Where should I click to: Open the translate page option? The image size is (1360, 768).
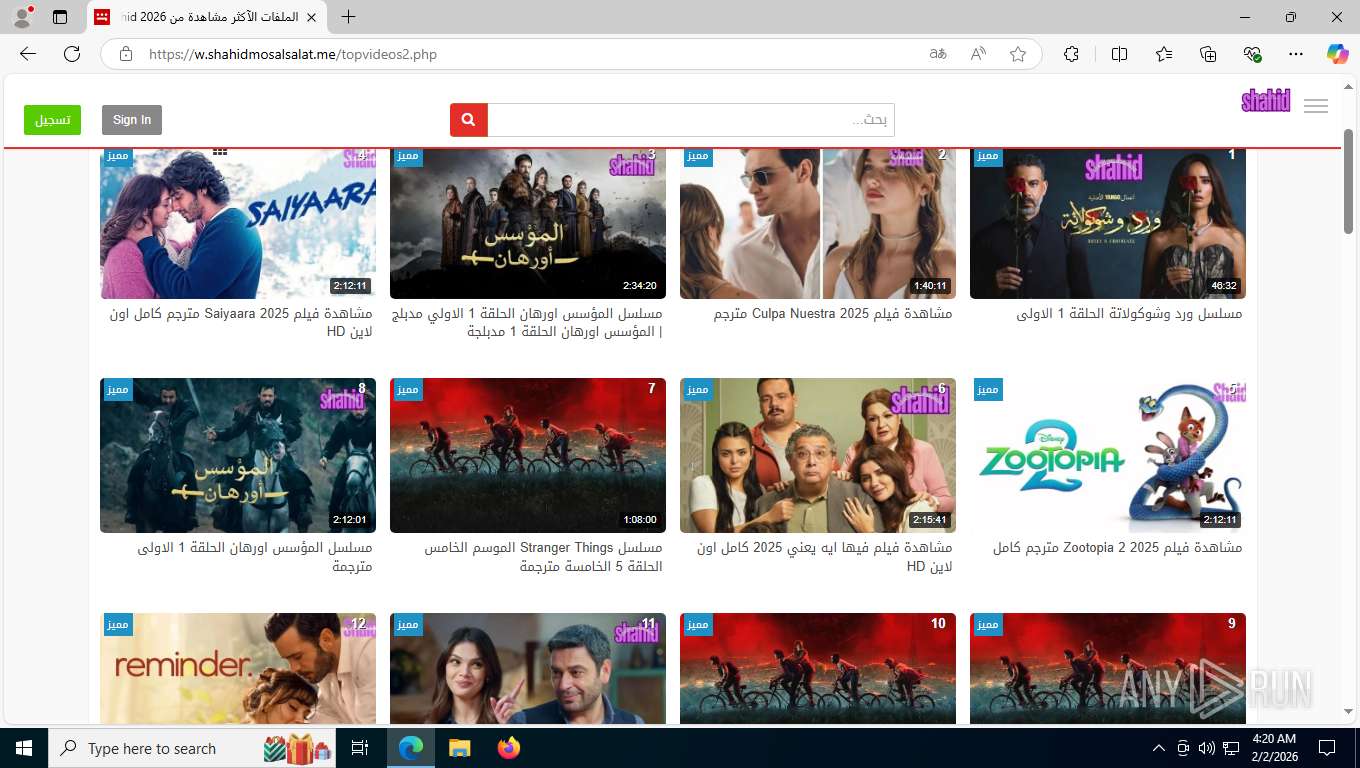pyautogui.click(x=938, y=54)
